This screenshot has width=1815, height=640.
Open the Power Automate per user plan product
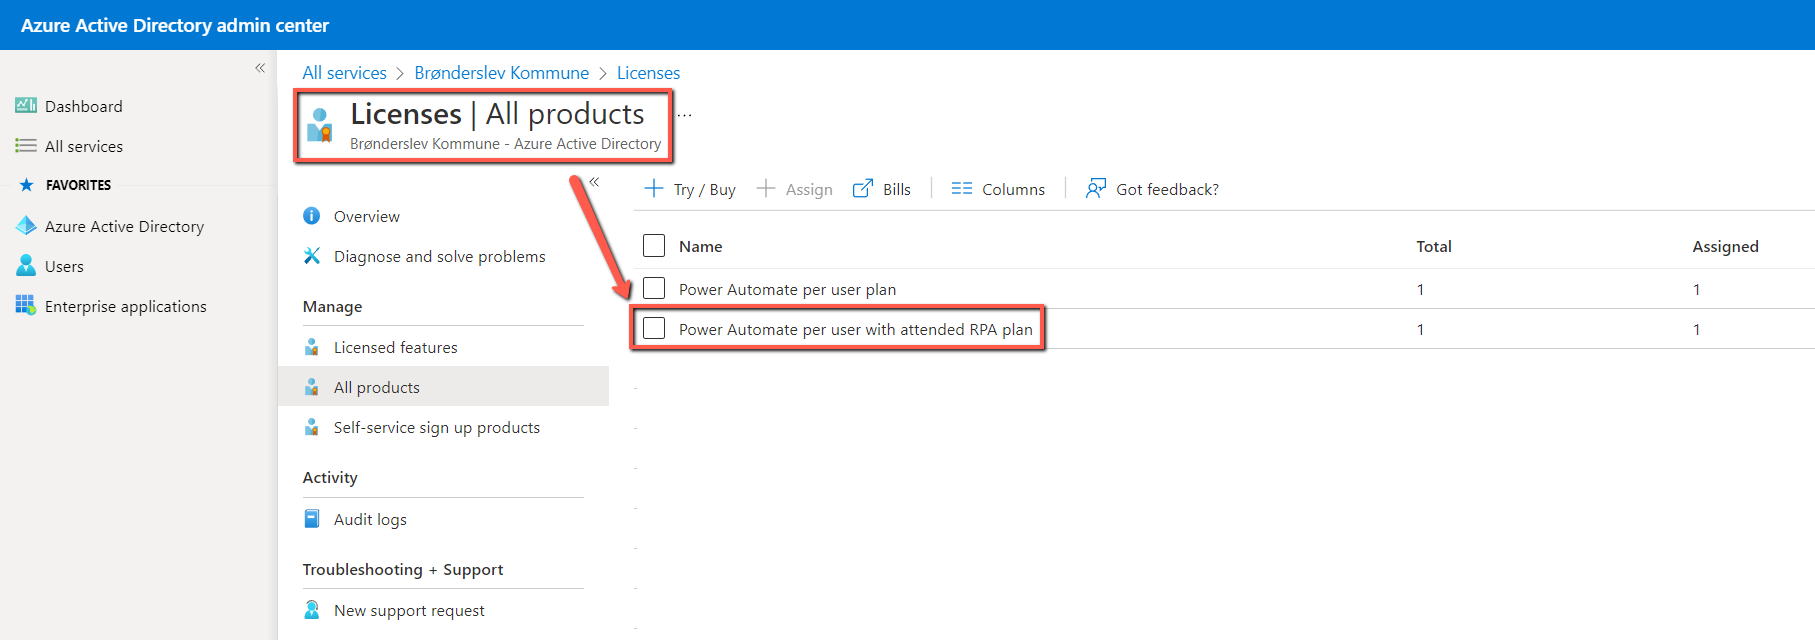[x=787, y=289]
